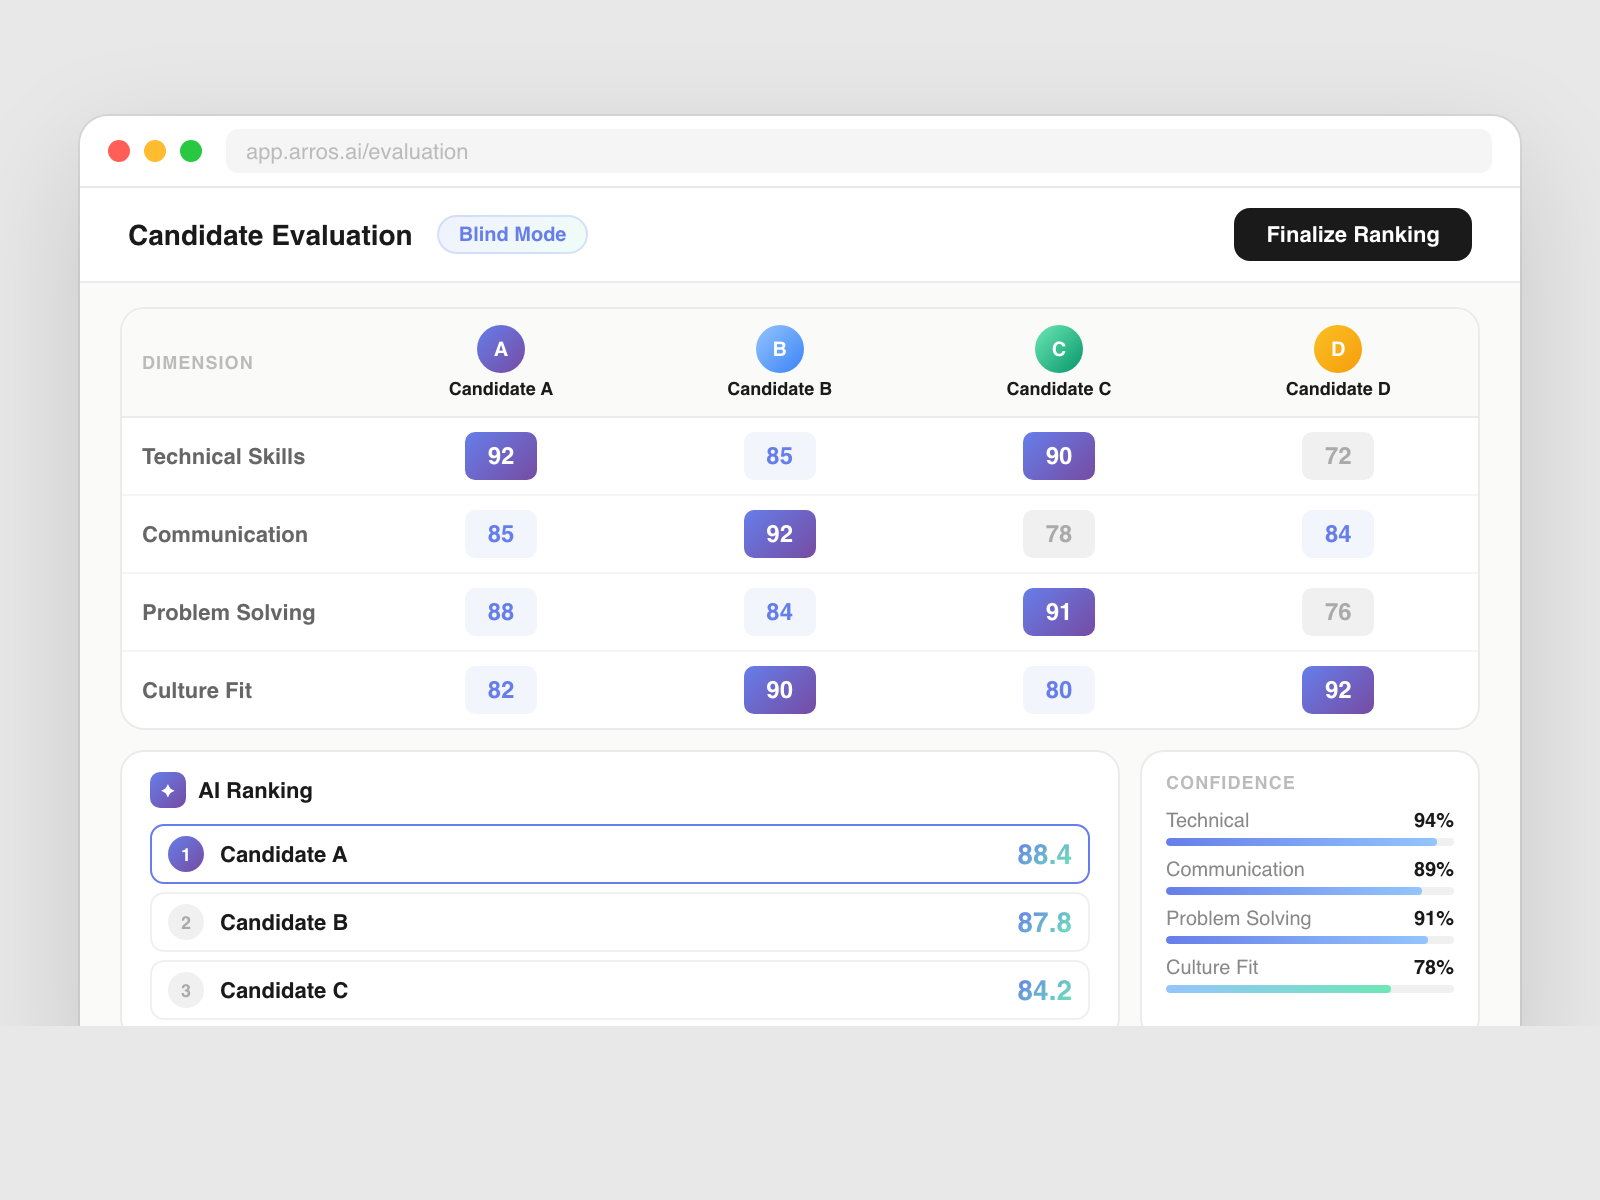Select Candidate B's Communication score 92
The height and width of the screenshot is (1200, 1600).
780,534
